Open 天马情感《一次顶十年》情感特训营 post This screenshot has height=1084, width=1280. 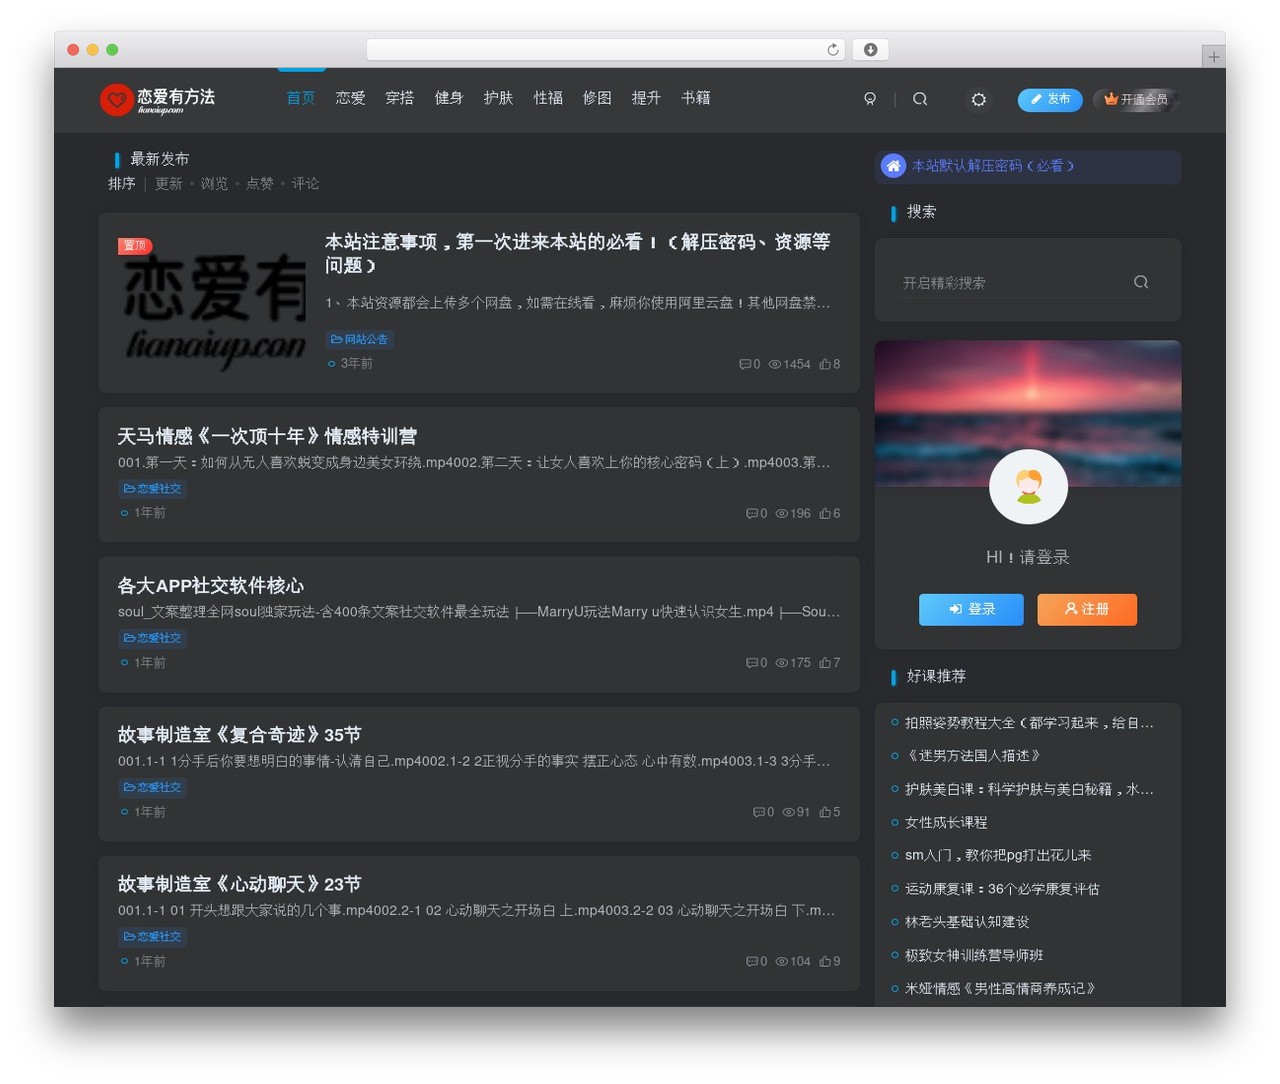pos(267,436)
